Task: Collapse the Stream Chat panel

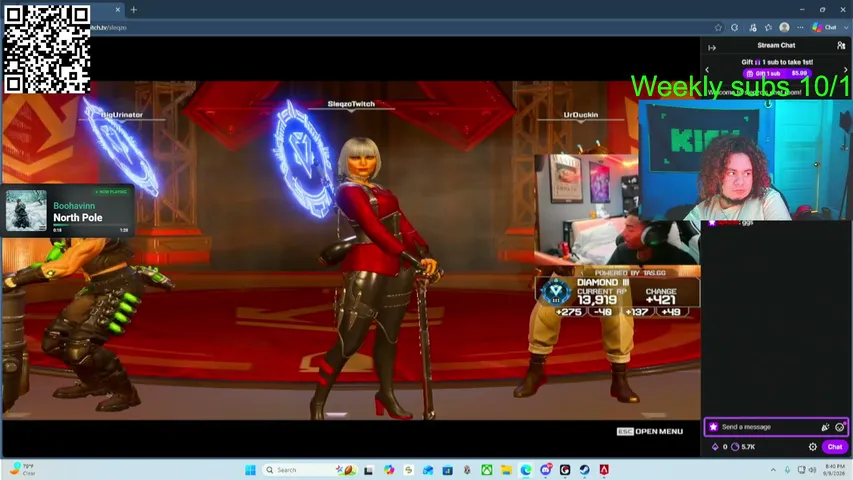Action: point(712,48)
